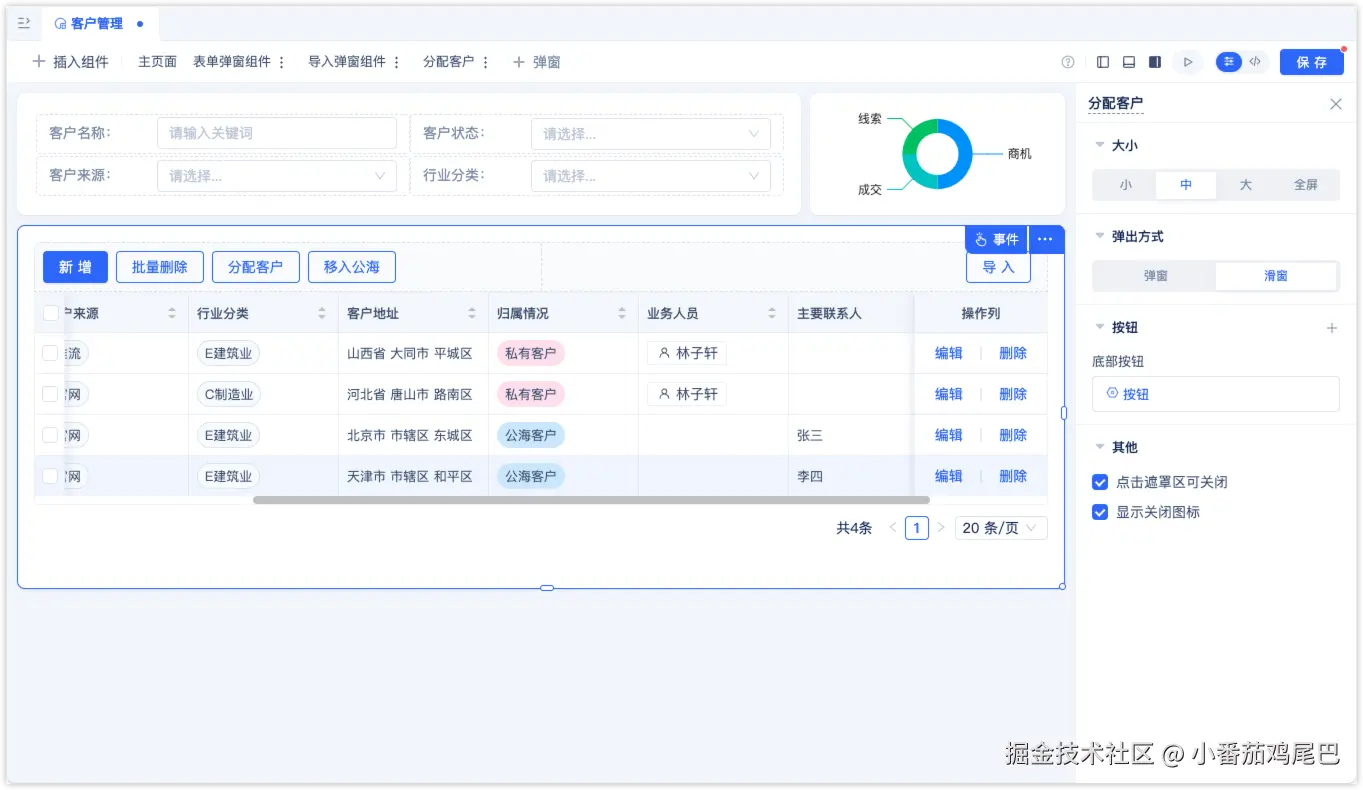Screen dimensions: 1363x790
Task: Open the 行业分类 filter dropdown
Action: point(651,176)
